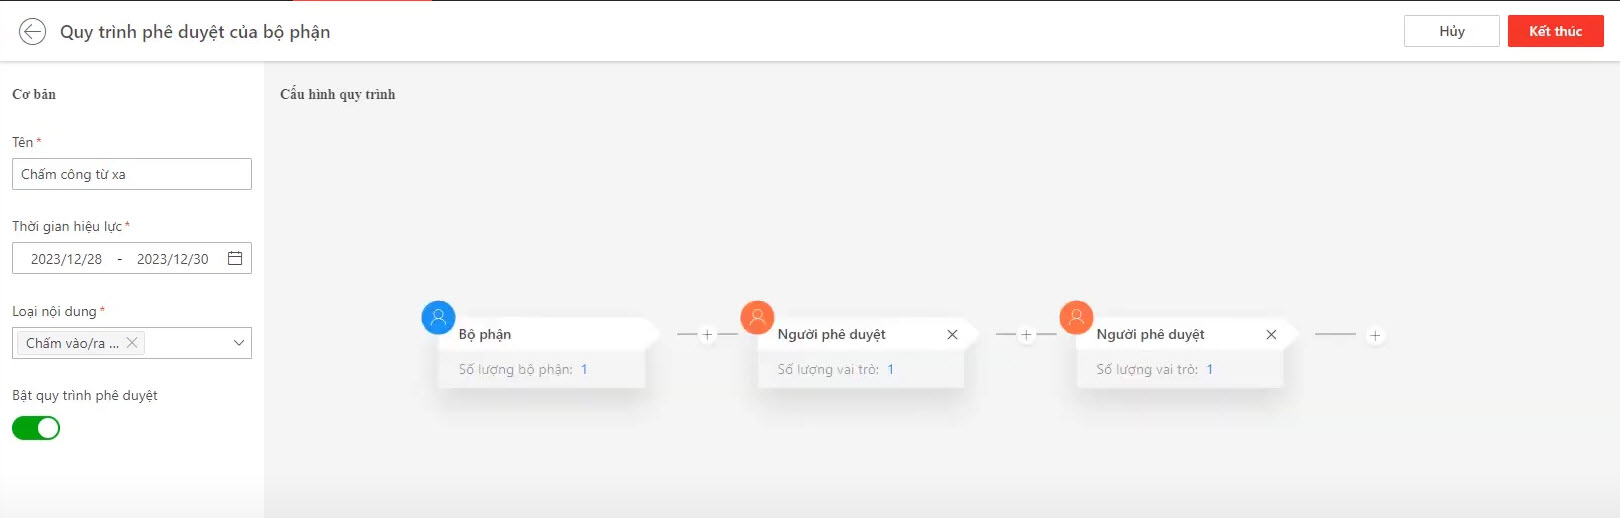Add a step between the two approver nodes
This screenshot has height=518, width=1620.
(x=1026, y=335)
